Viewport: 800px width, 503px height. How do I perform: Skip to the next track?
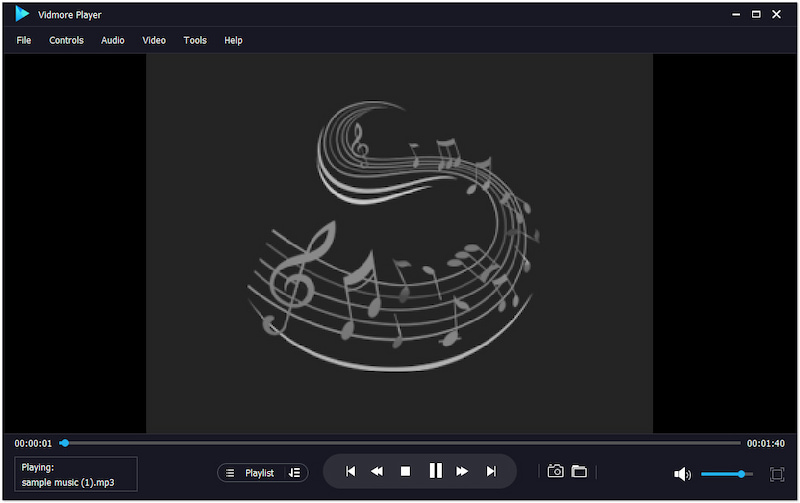tap(491, 472)
